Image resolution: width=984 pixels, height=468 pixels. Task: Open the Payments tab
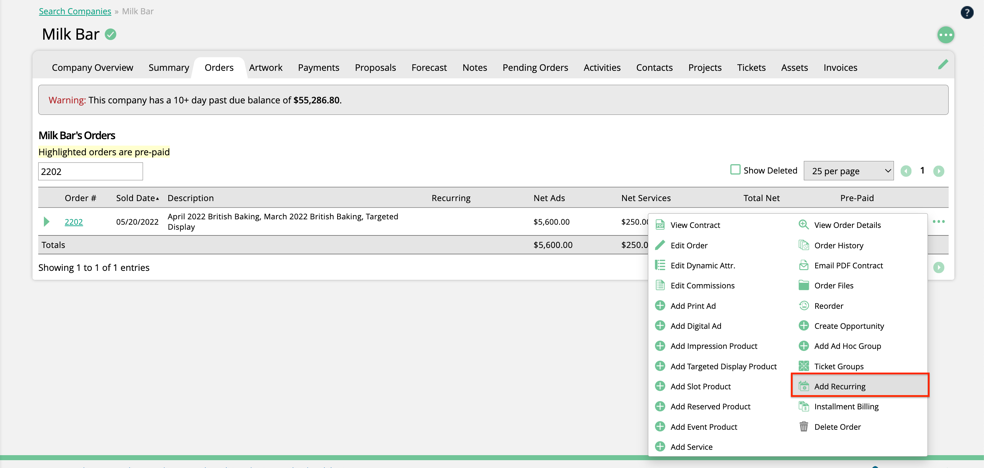click(x=319, y=68)
